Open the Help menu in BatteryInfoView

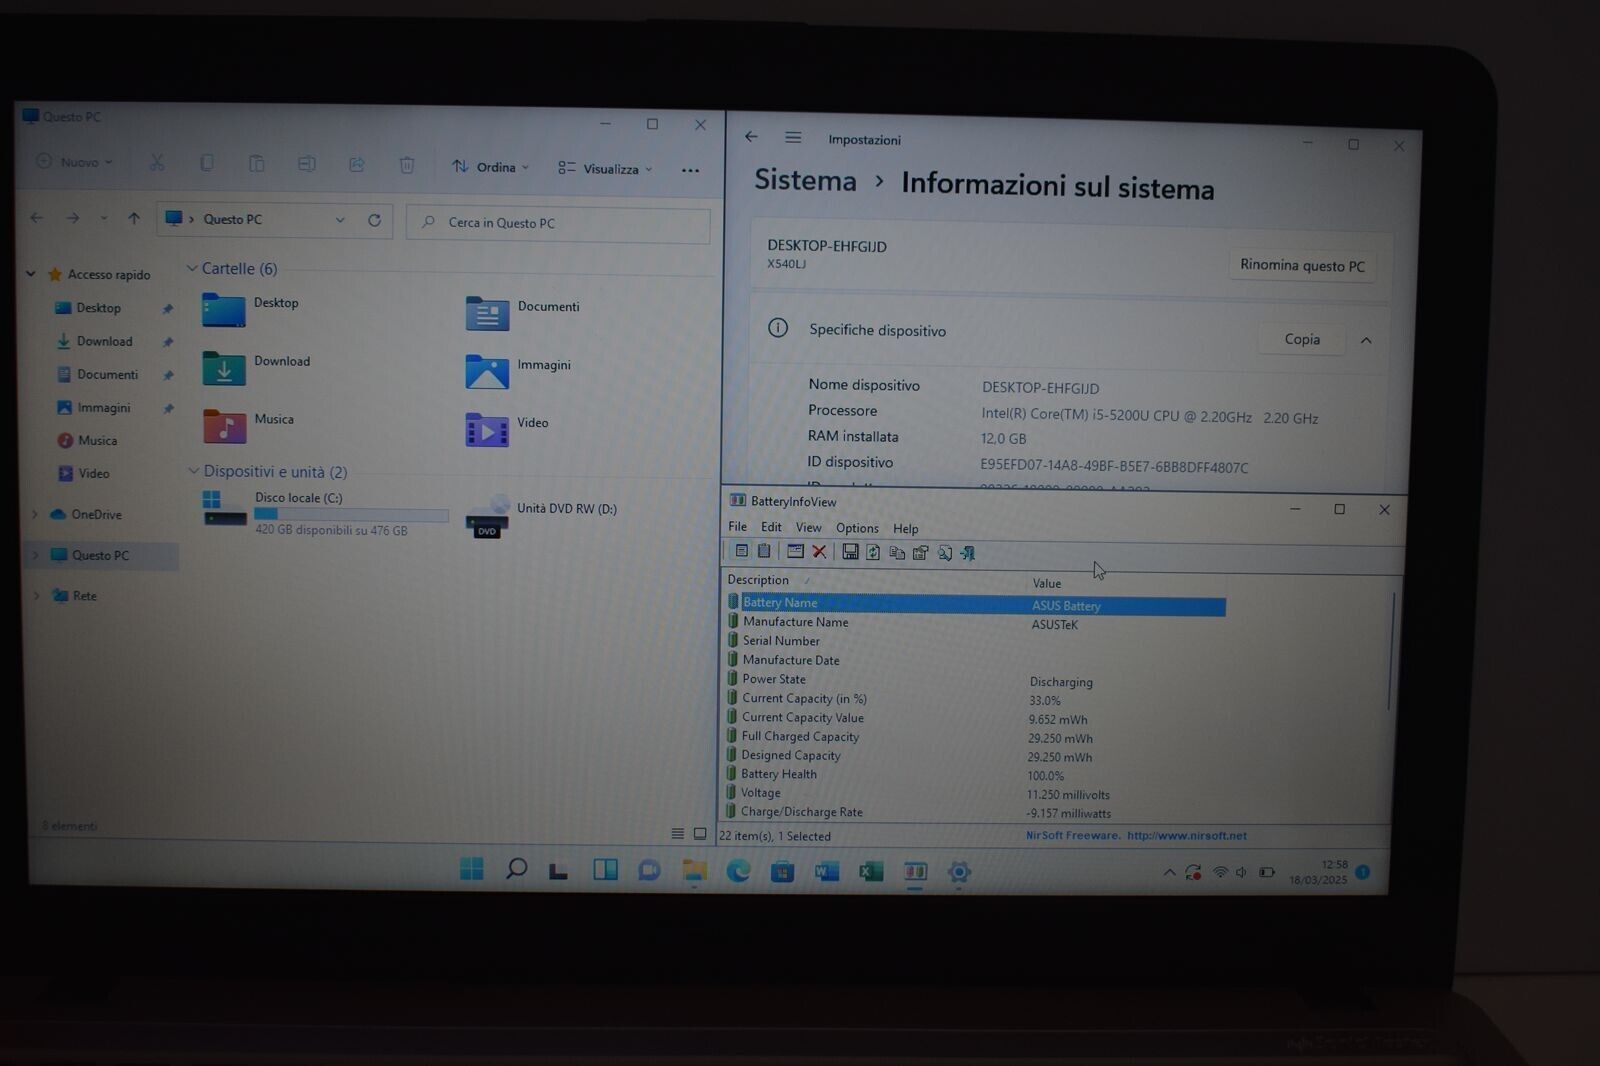pyautogui.click(x=905, y=528)
